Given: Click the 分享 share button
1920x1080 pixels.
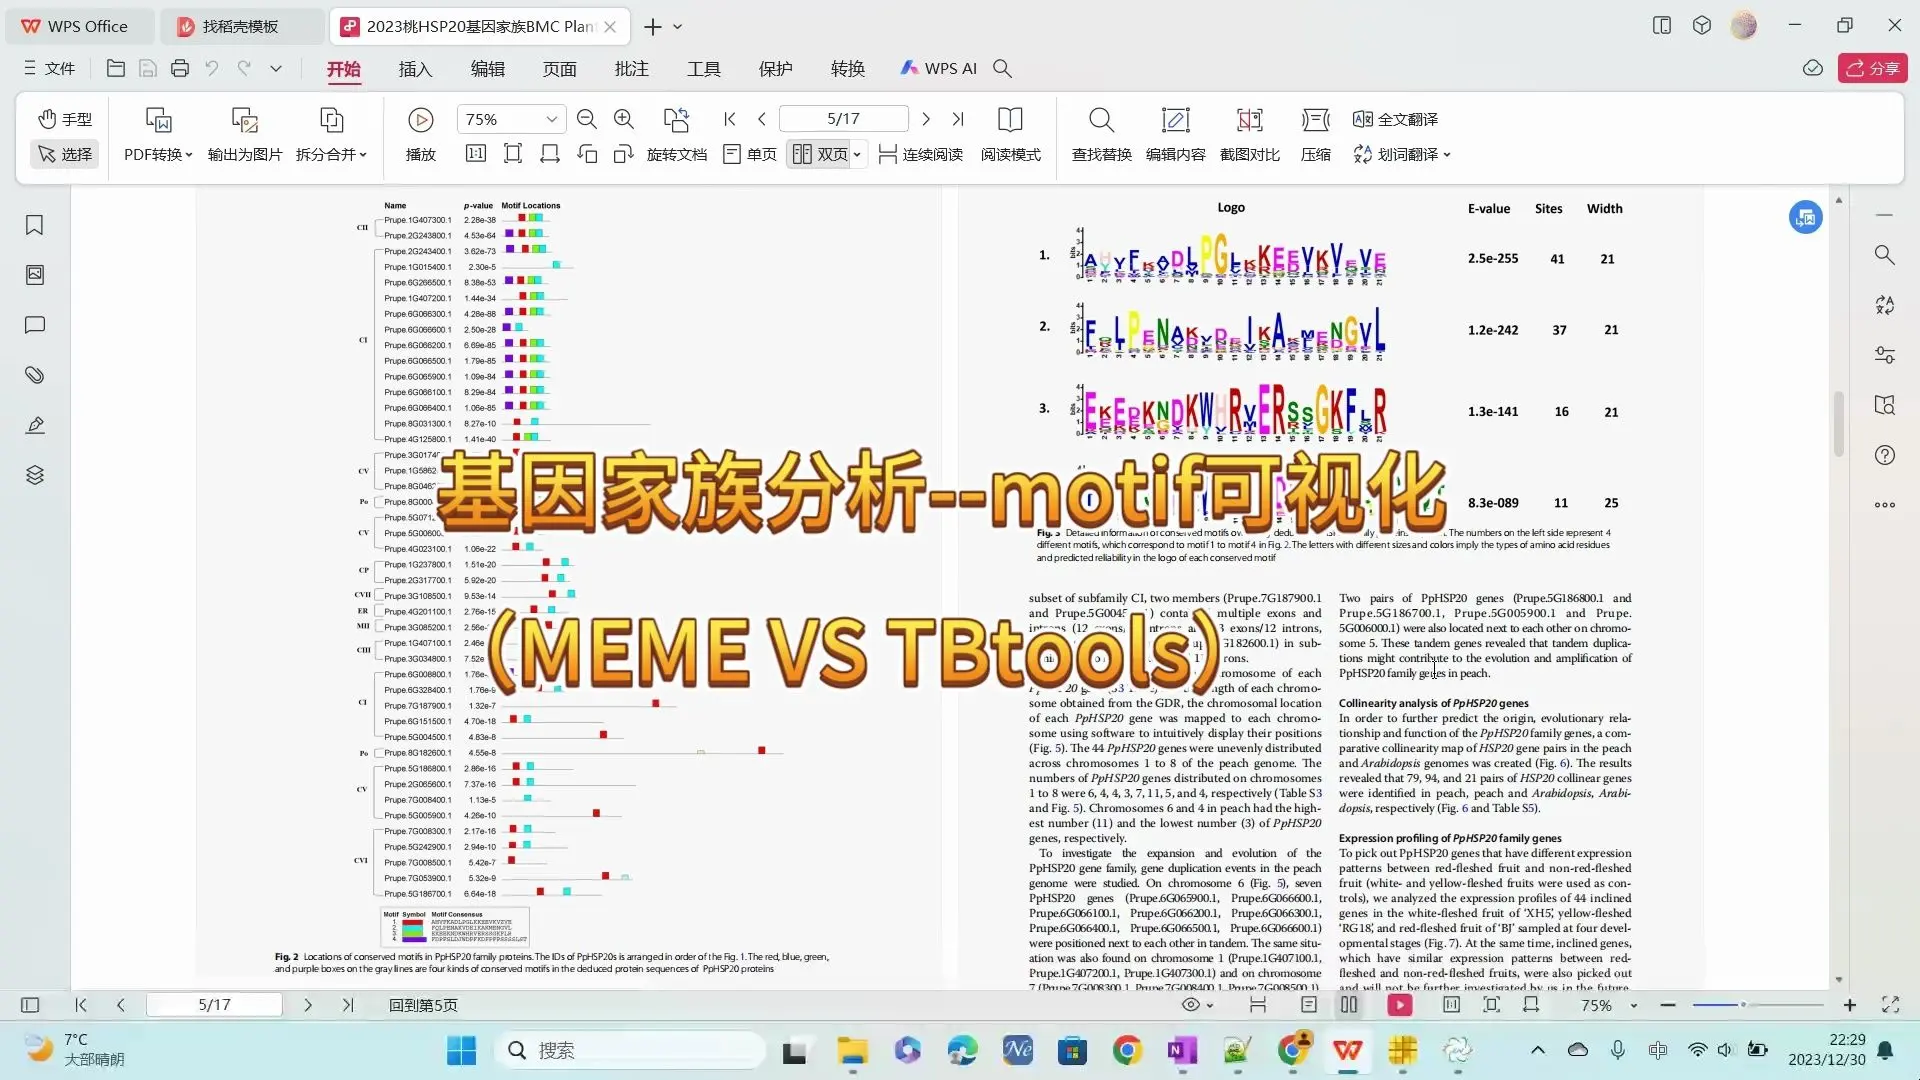Looking at the screenshot, I should 1872,67.
